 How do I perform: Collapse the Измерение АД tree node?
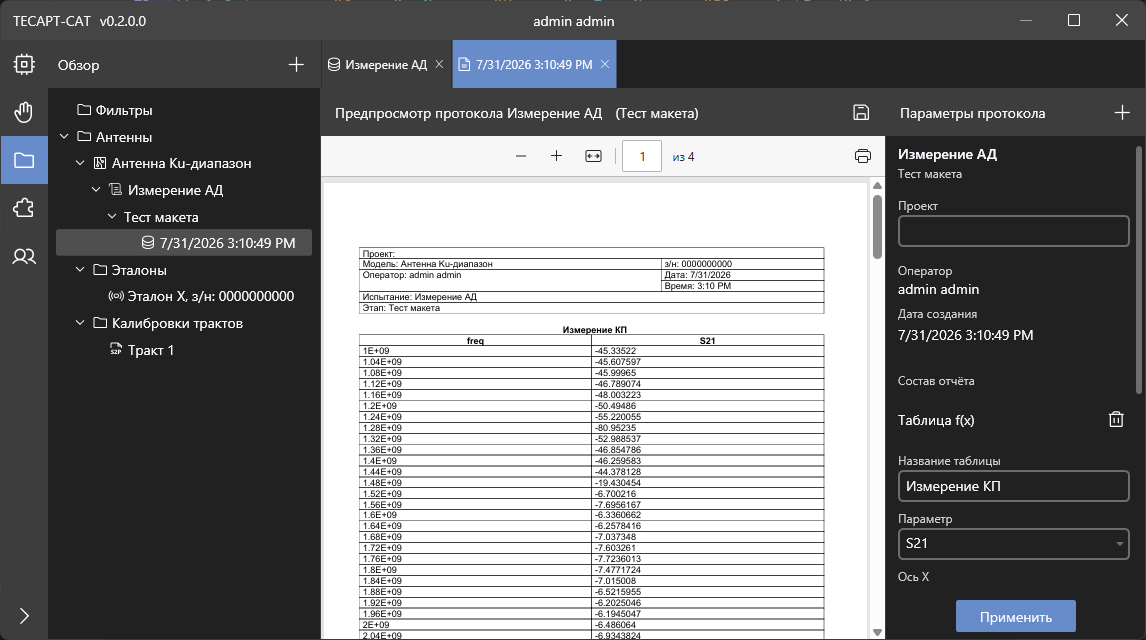(96, 190)
